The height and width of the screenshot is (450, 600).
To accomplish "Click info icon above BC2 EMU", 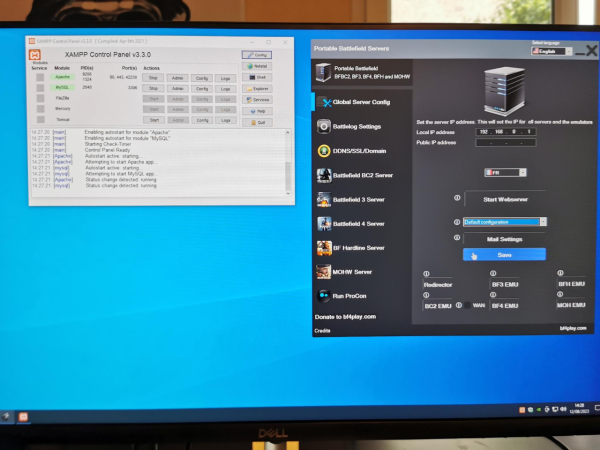I will point(426,295).
